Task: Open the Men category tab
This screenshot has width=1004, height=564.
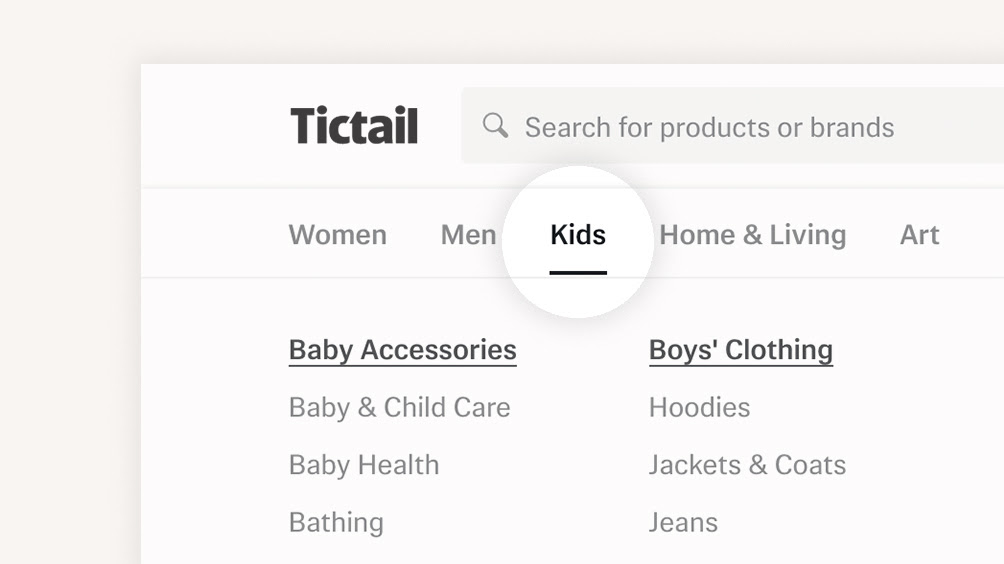Action: 468,235
